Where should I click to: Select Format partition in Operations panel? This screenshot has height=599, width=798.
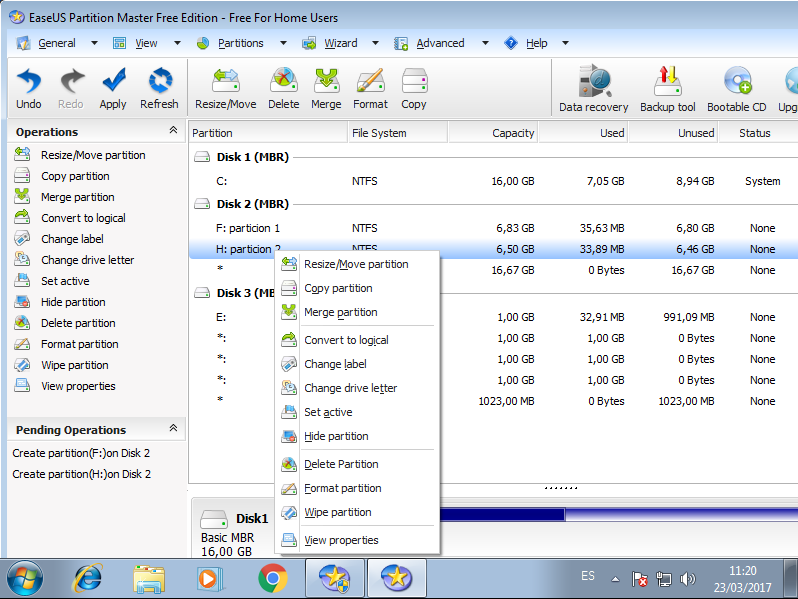67,344
